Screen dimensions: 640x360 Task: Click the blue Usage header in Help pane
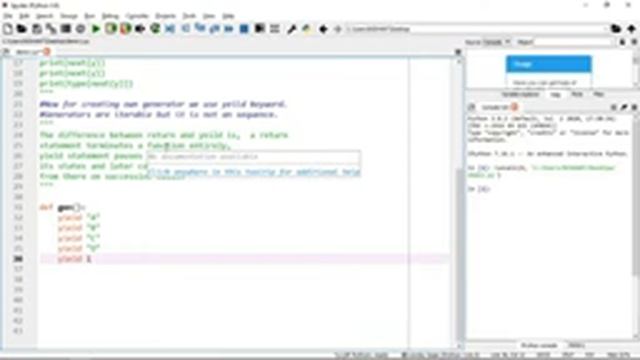point(549,64)
